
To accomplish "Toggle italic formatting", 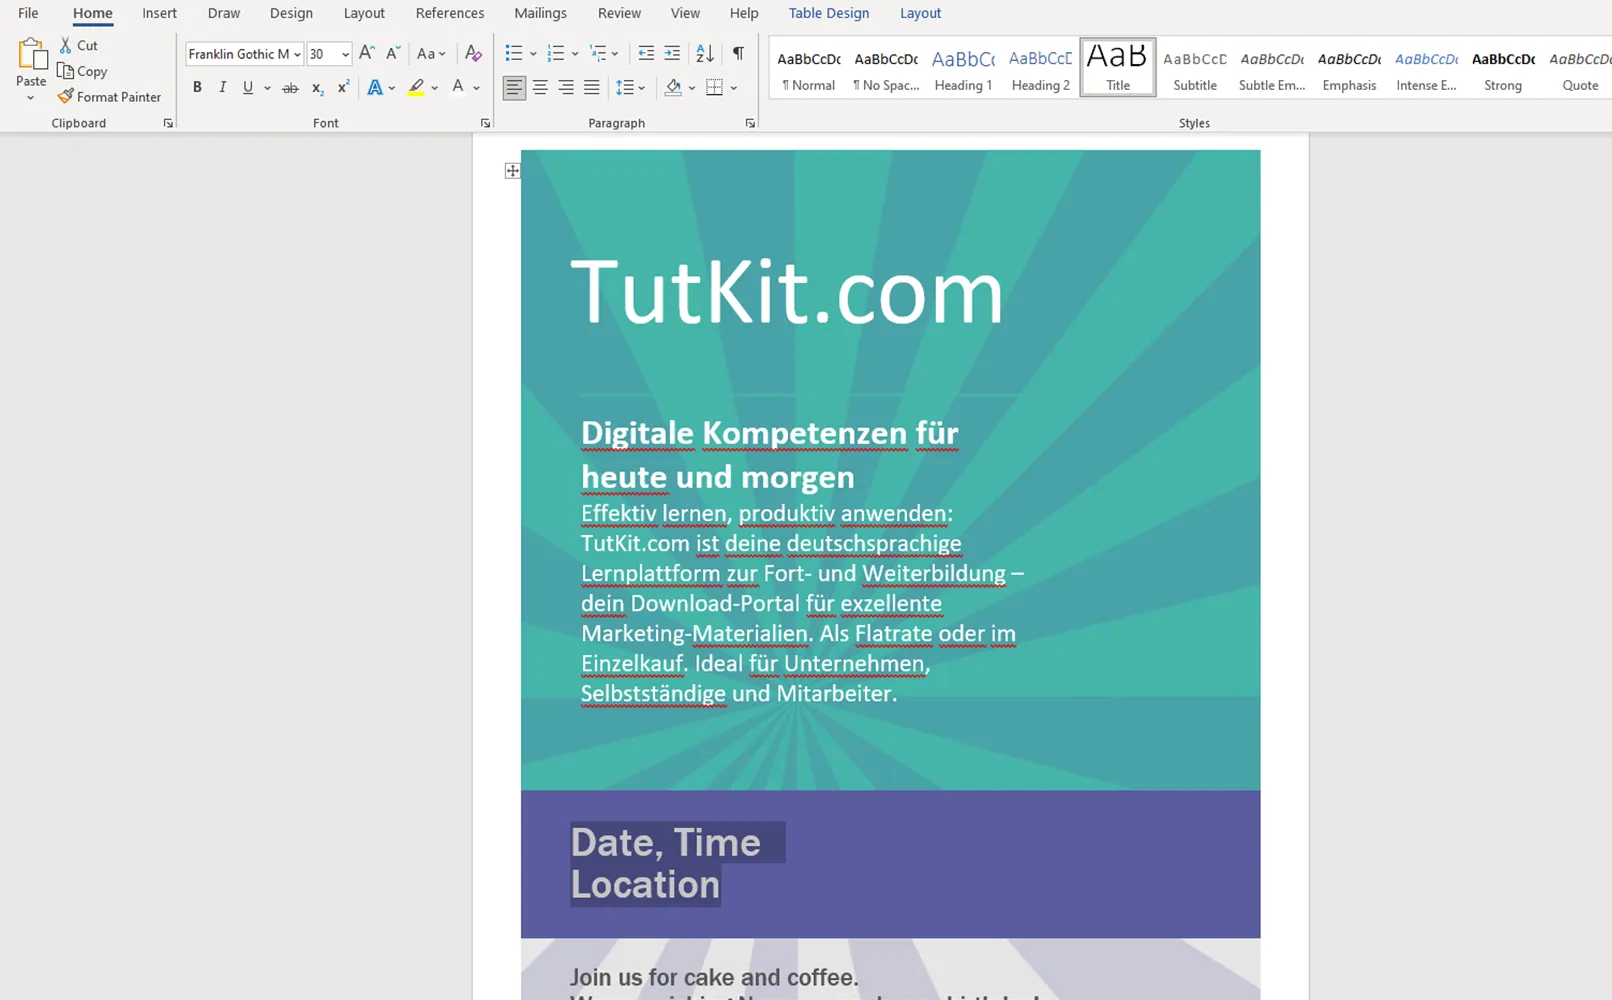I will [222, 88].
